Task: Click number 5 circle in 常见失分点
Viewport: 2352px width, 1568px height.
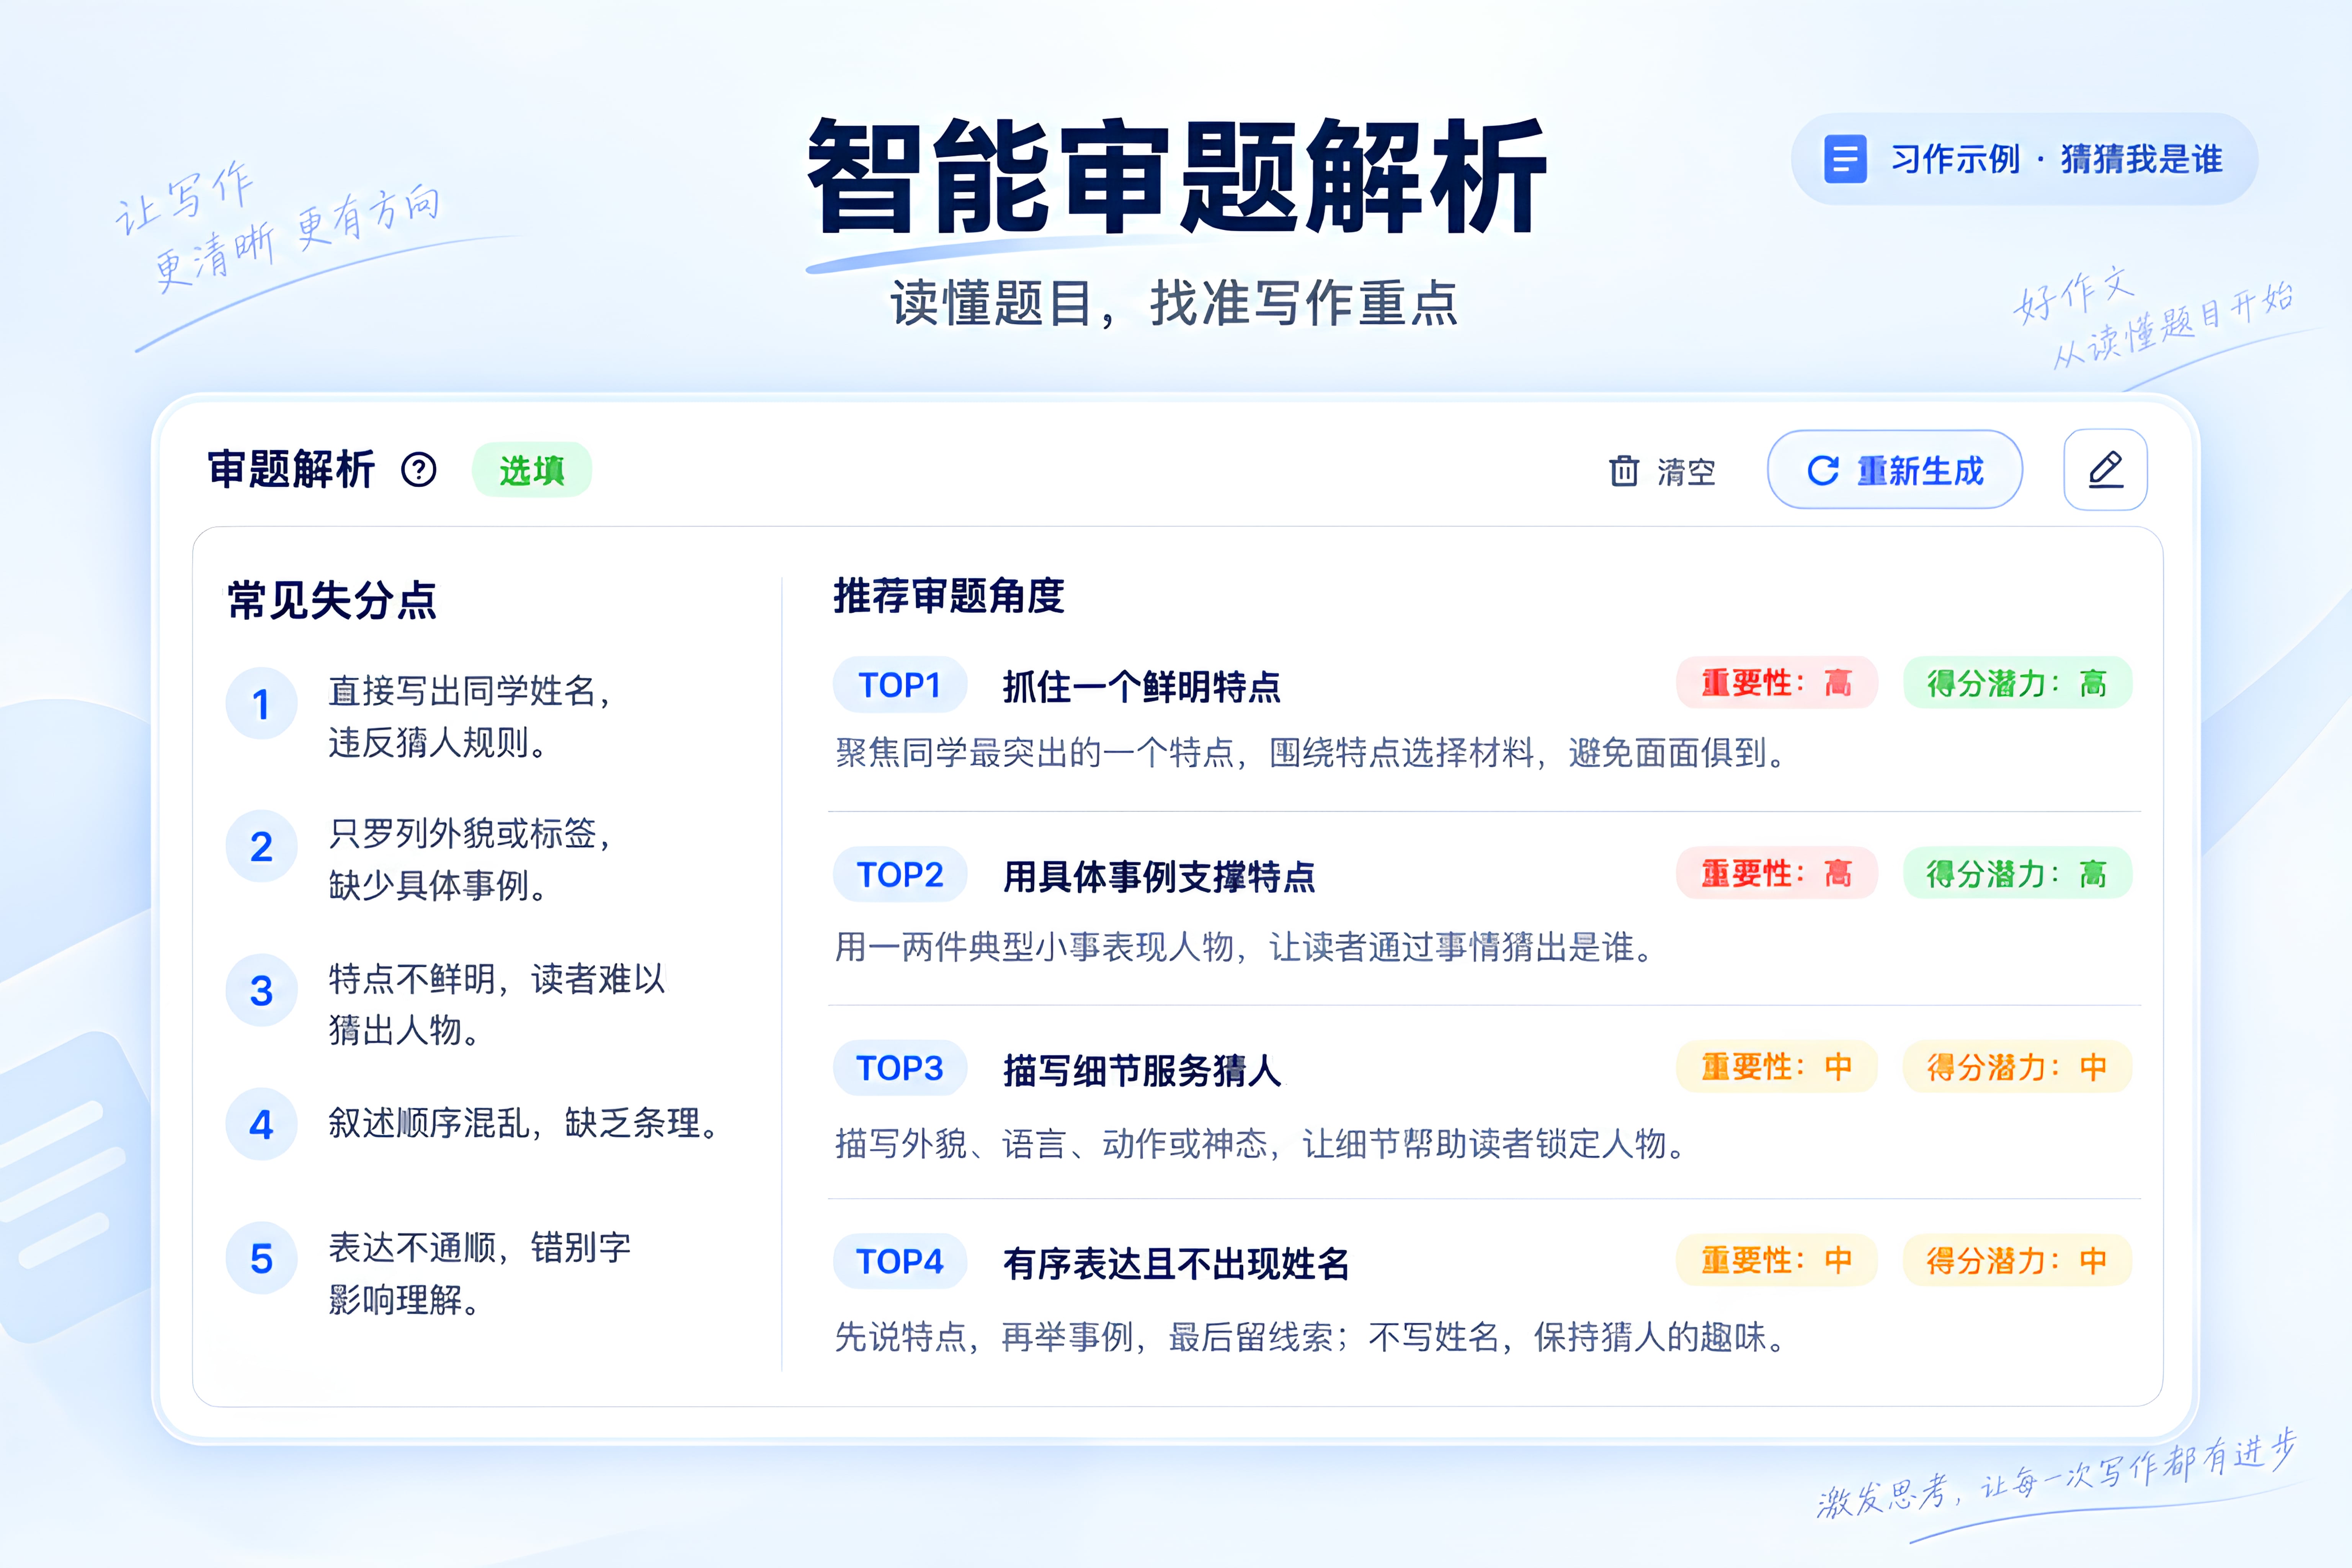Action: 261,1258
